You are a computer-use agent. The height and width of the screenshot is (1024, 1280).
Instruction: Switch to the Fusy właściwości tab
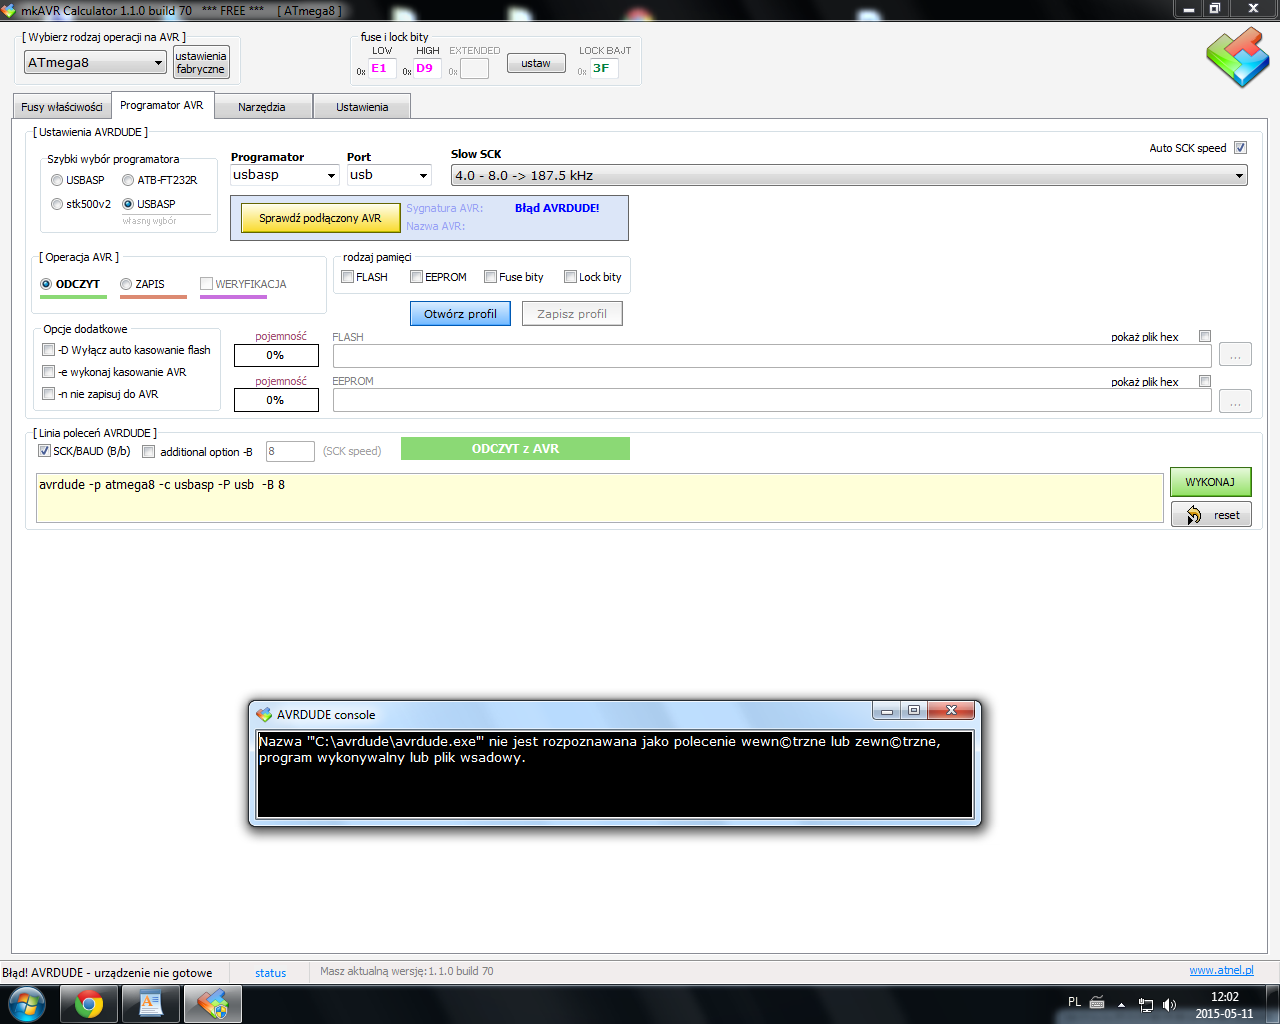point(62,107)
